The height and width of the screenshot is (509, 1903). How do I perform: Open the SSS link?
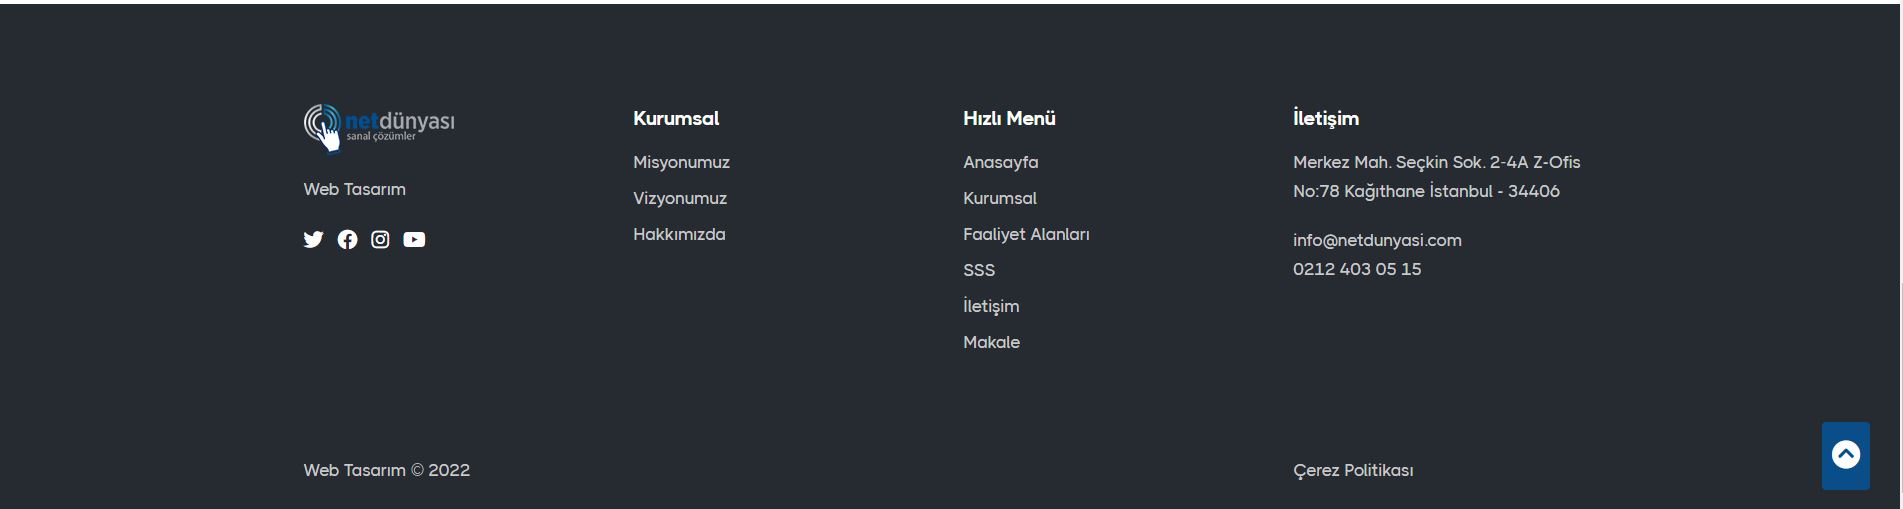[979, 270]
